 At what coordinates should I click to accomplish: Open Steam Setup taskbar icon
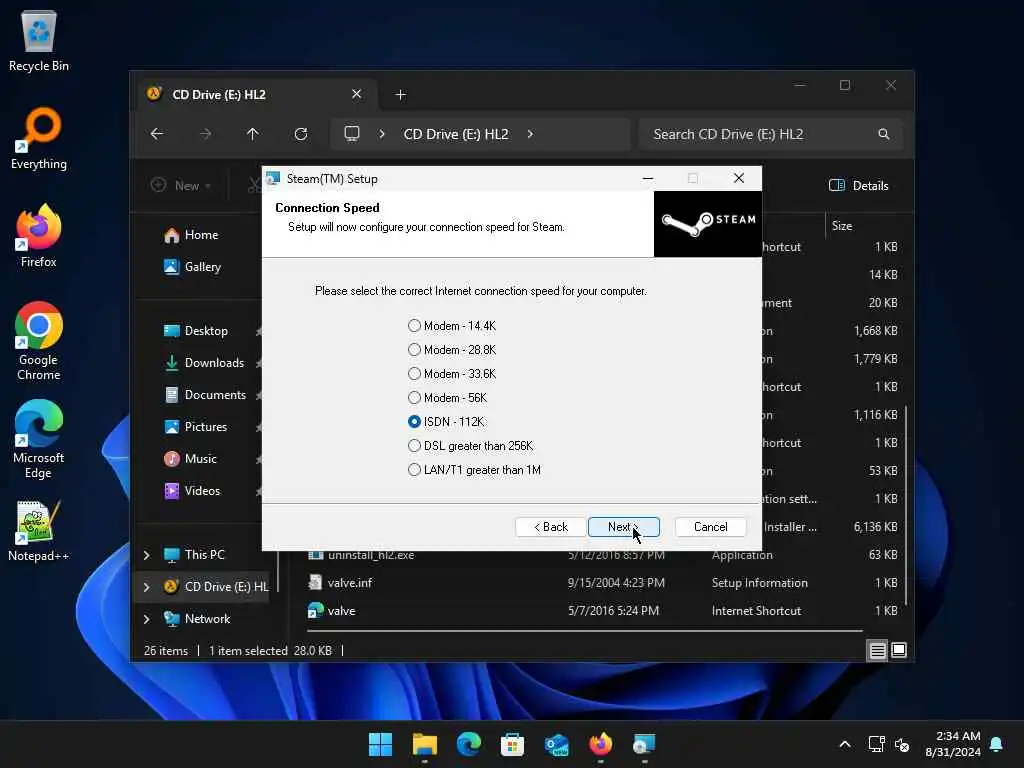[x=644, y=744]
